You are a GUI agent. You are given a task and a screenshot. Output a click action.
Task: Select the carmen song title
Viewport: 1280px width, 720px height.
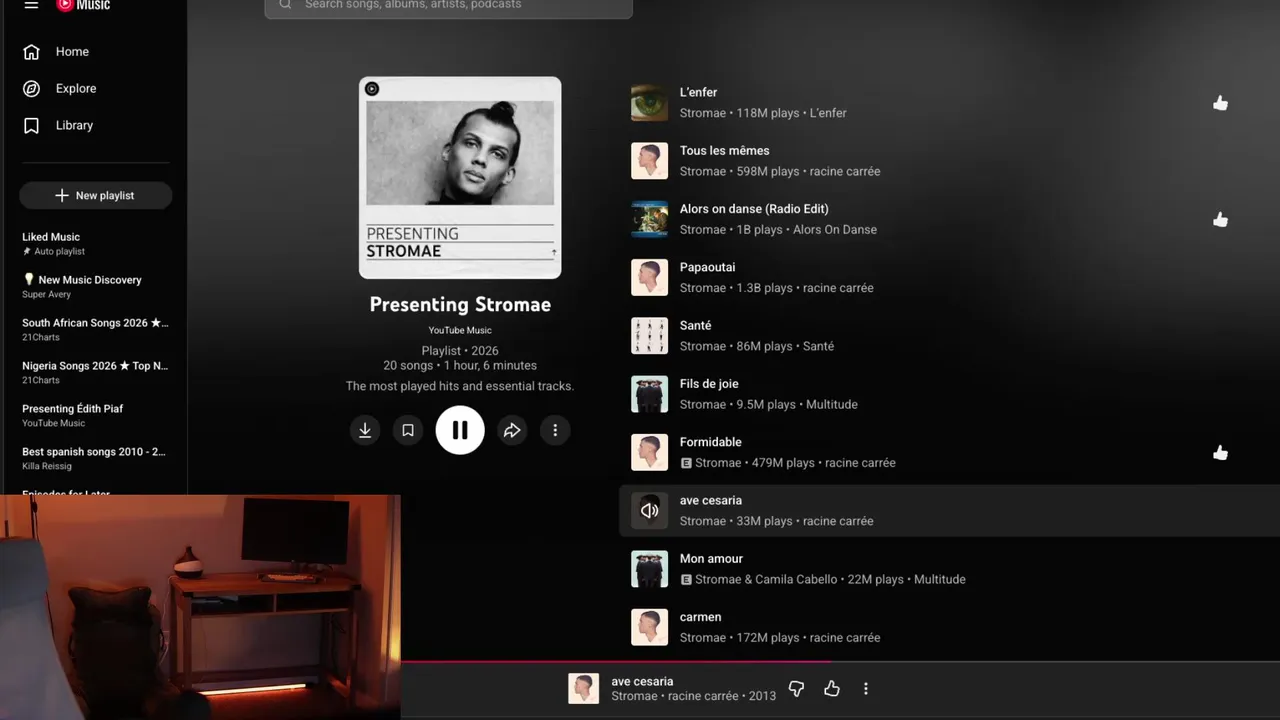click(x=700, y=617)
